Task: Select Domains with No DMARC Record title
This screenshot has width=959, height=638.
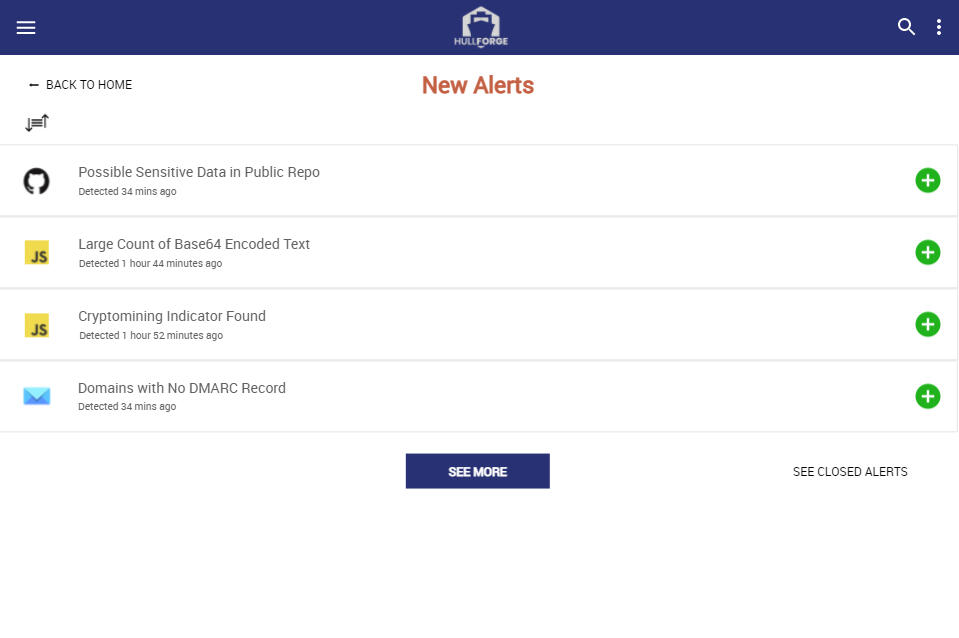Action: 182,388
